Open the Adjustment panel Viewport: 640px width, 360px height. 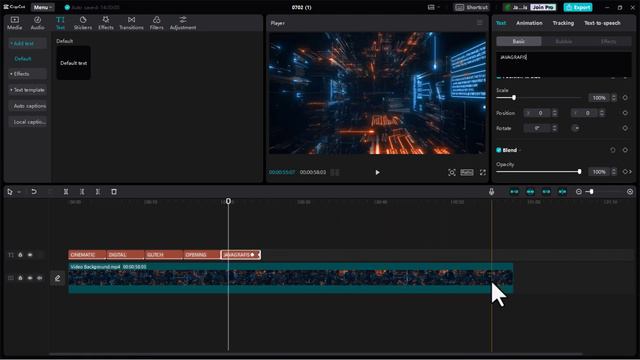(183, 23)
